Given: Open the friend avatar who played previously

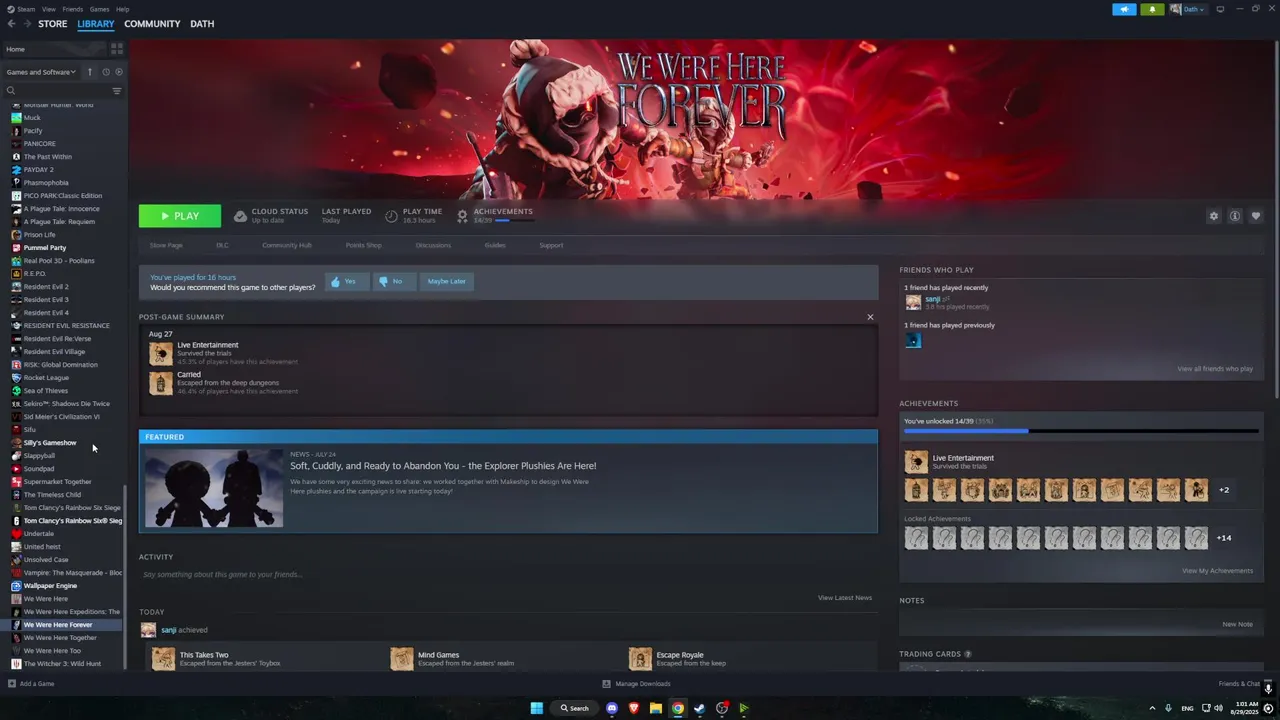Looking at the screenshot, I should [x=913, y=341].
